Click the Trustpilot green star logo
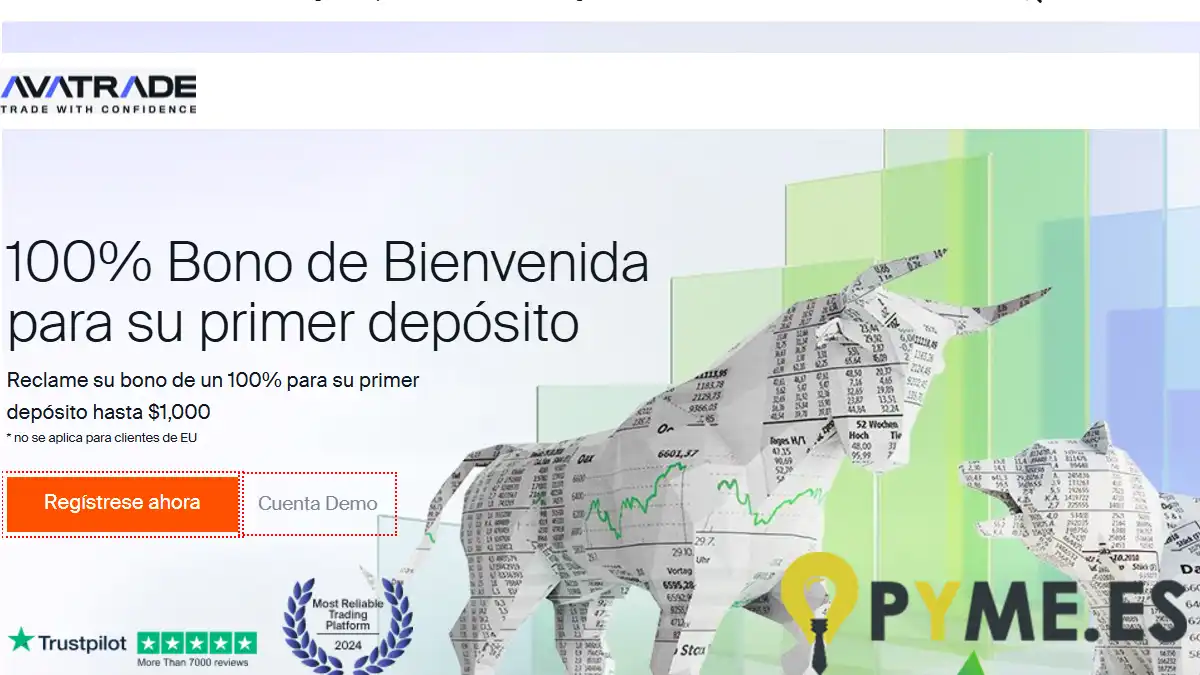1200x675 pixels. (x=20, y=640)
